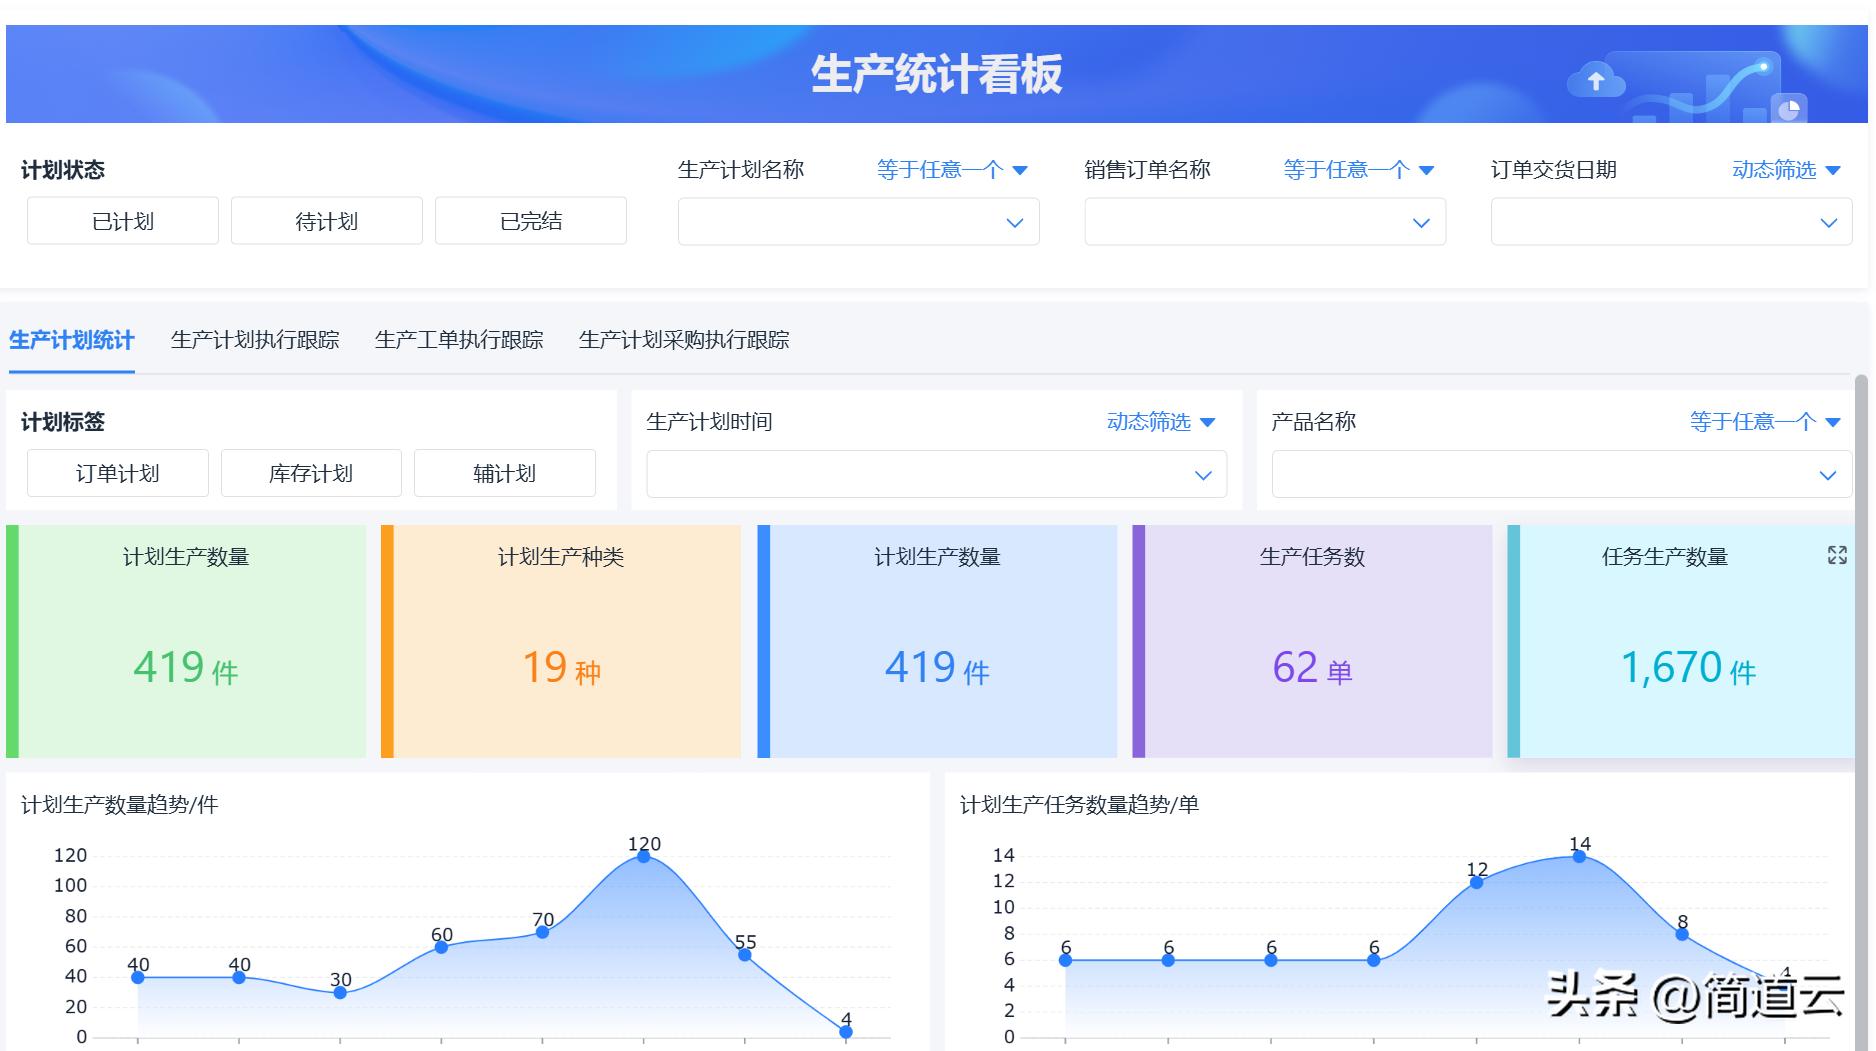
Task: Toggle the 已完结 status filter
Action: click(x=530, y=221)
